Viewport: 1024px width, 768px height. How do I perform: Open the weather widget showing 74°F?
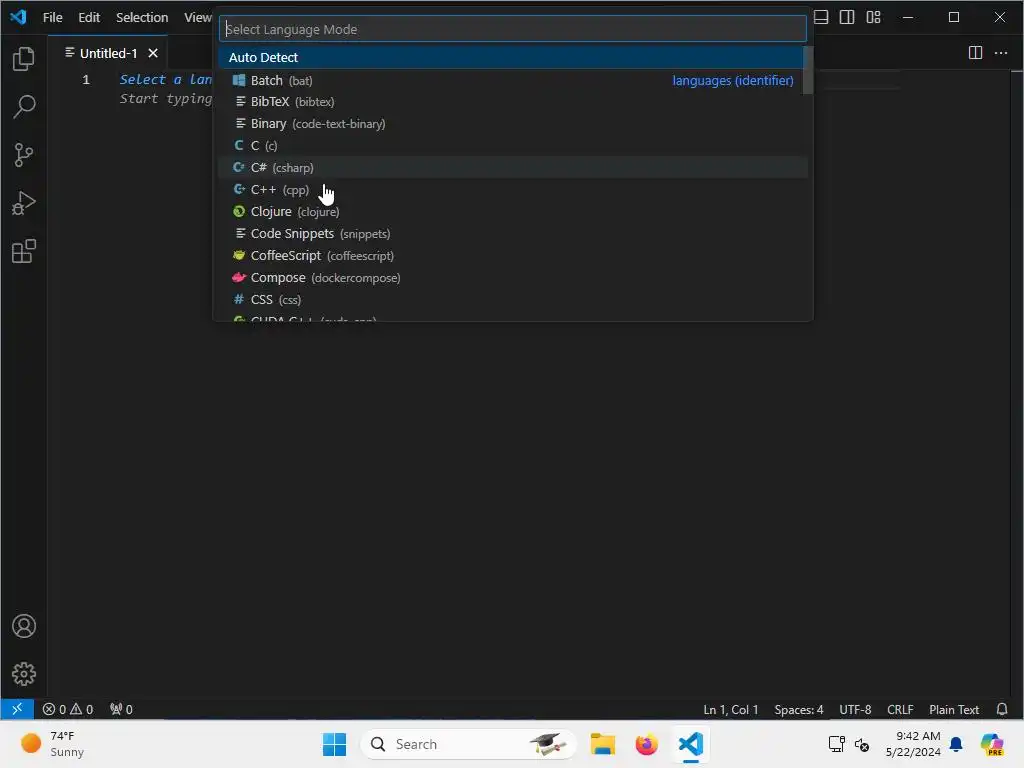52,744
